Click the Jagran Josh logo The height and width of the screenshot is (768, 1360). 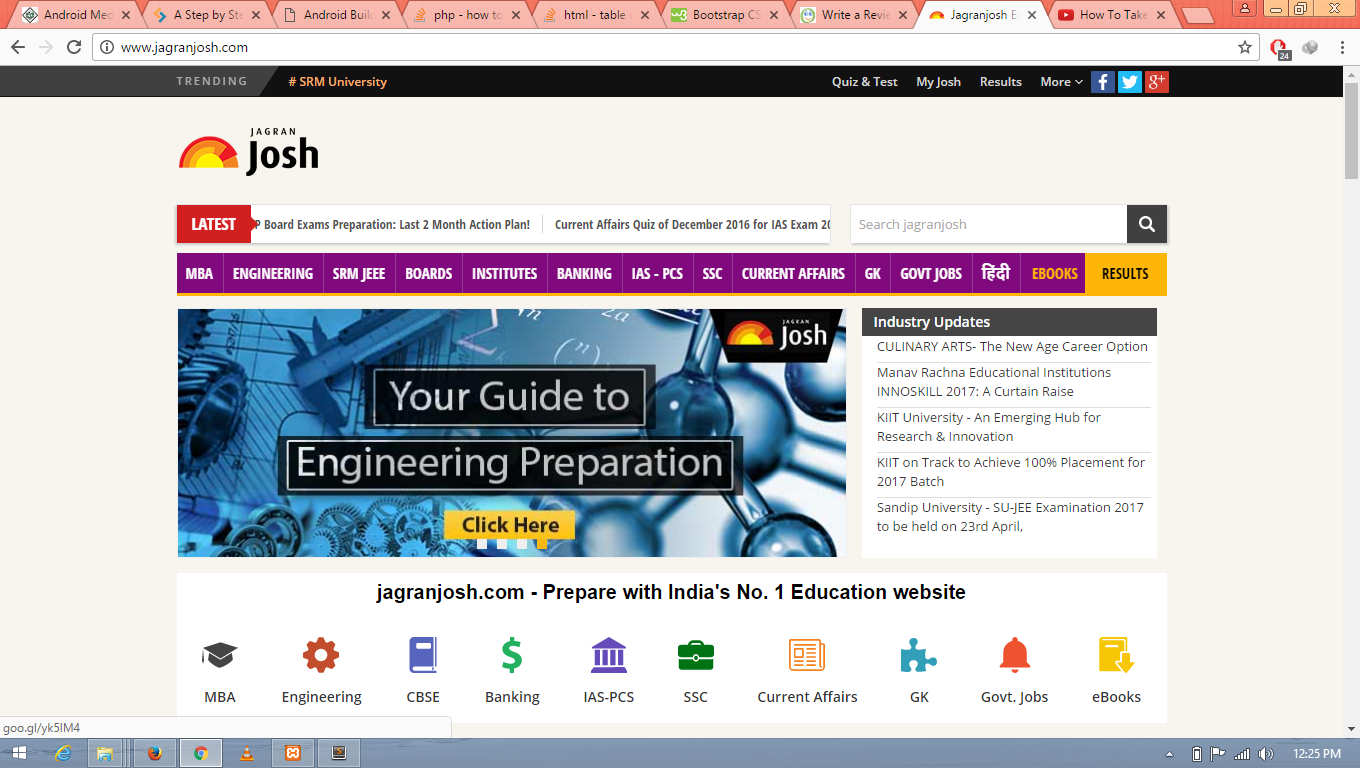click(249, 152)
